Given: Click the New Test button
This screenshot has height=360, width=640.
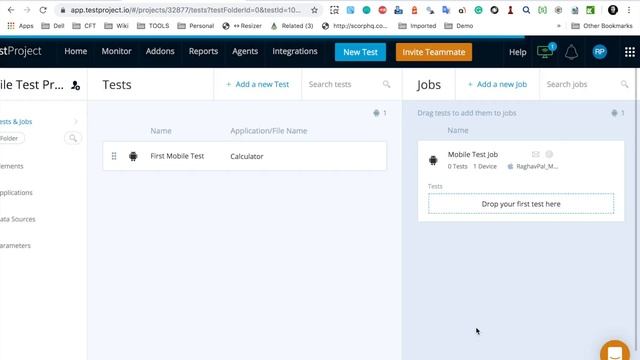Looking at the screenshot, I should (x=360, y=52).
